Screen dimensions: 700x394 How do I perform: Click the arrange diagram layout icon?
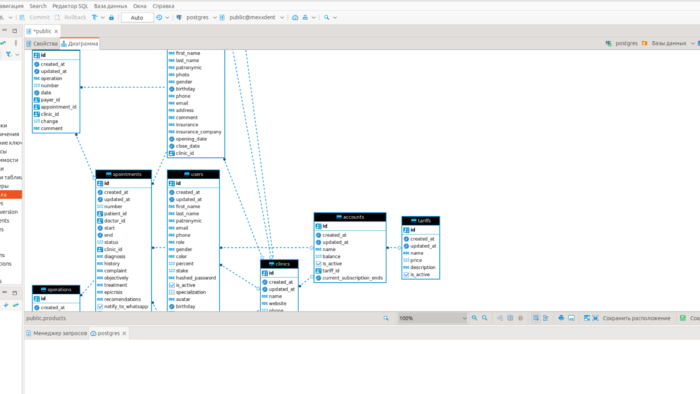coord(500,318)
